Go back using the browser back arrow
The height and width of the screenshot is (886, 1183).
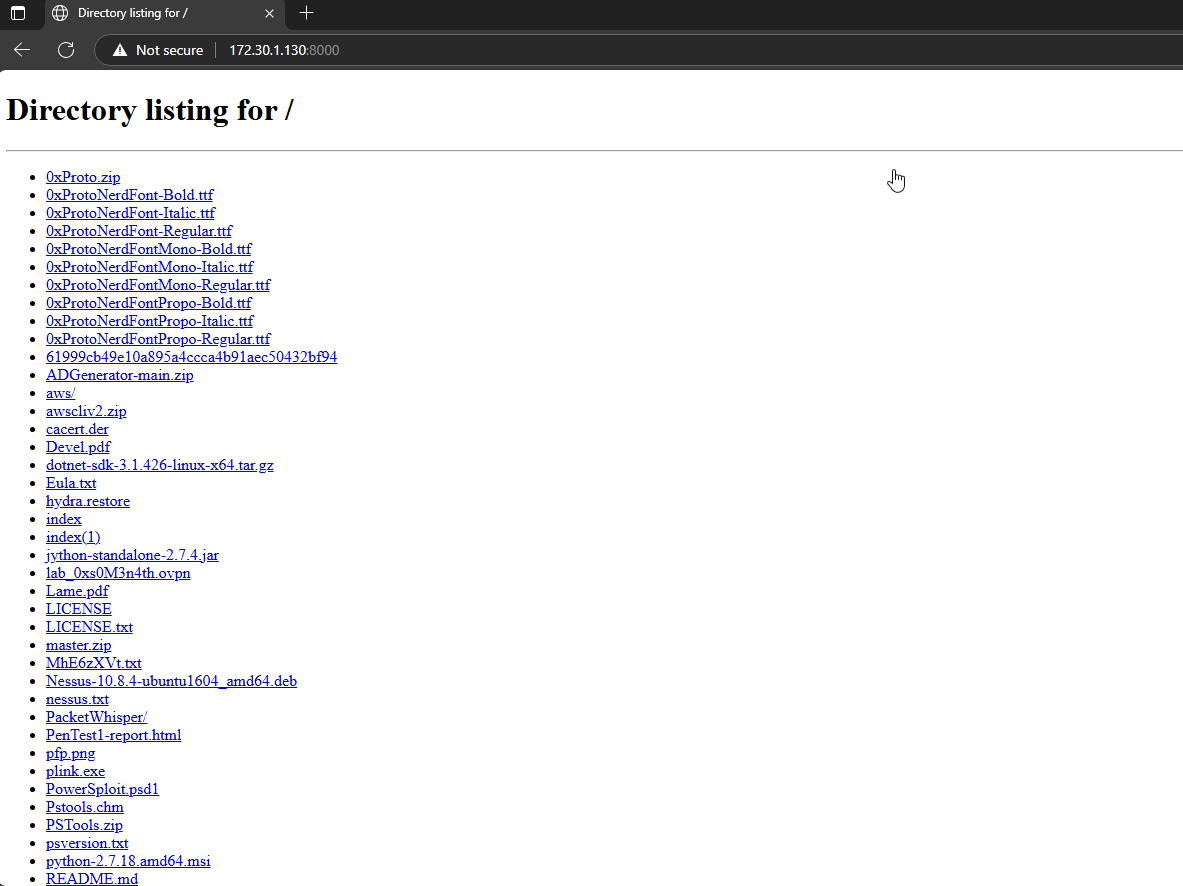(22, 50)
